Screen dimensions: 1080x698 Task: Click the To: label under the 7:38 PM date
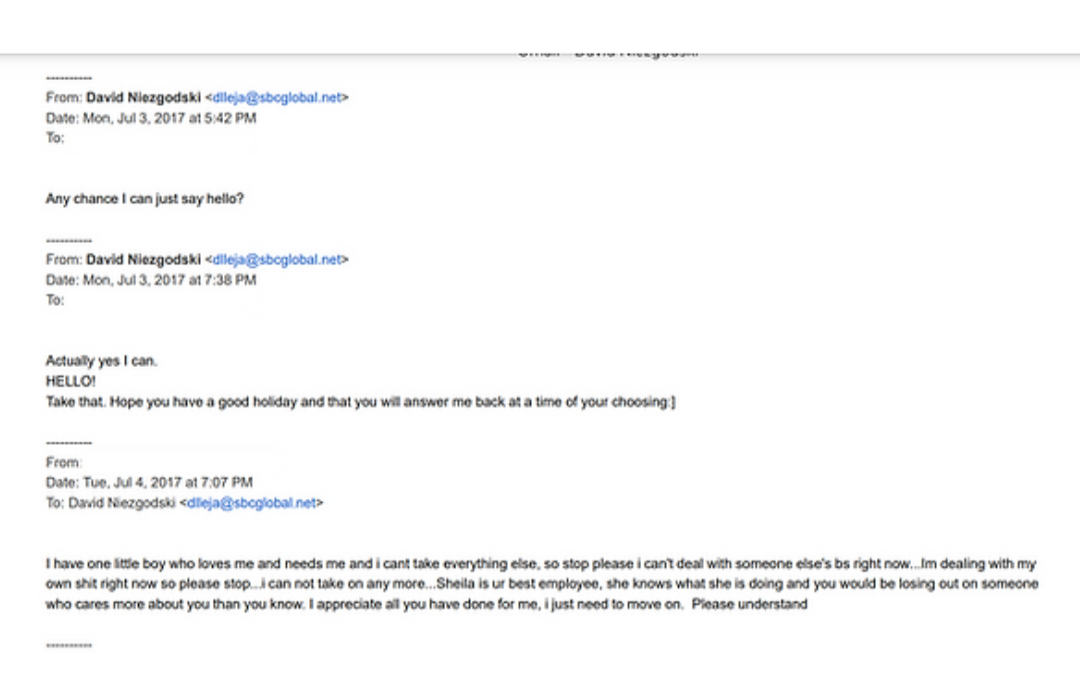point(55,300)
